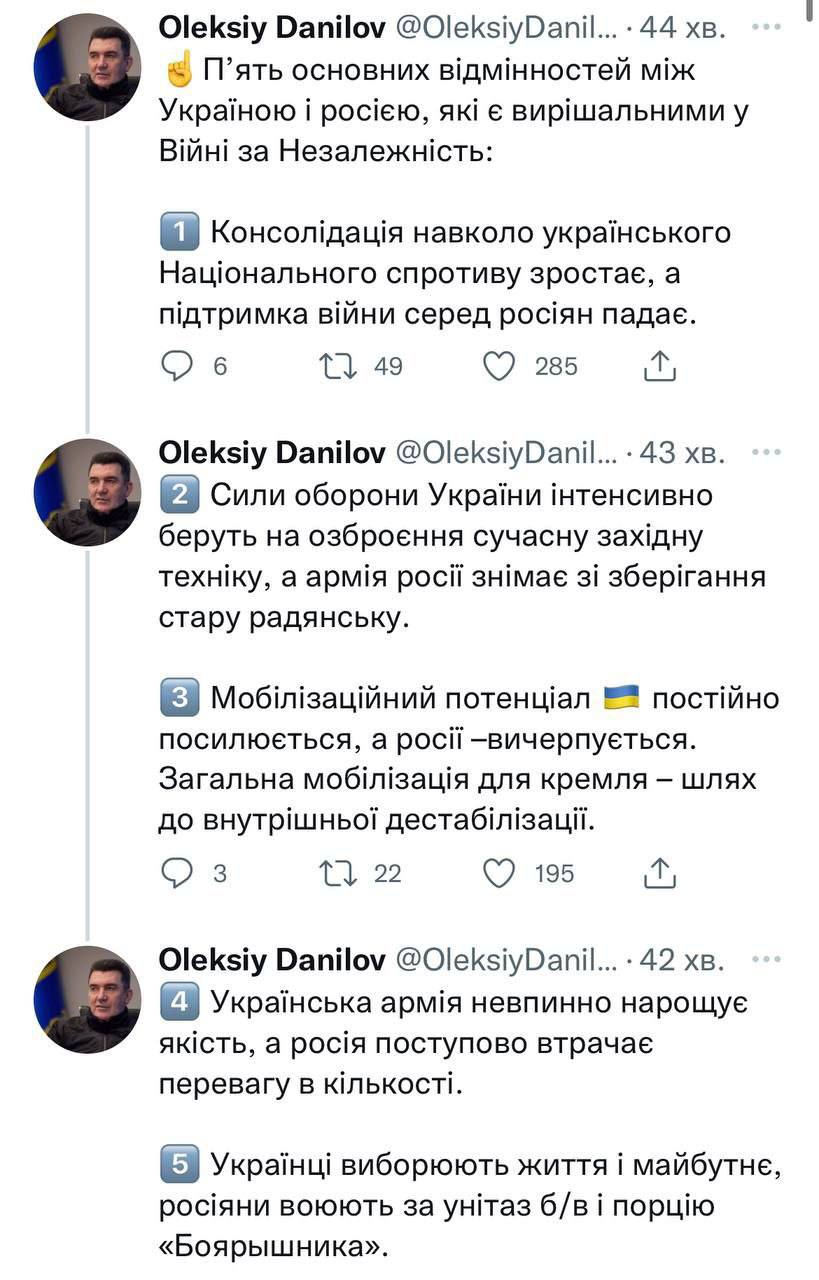Like the first tweet with 285 likes

pos(499,367)
